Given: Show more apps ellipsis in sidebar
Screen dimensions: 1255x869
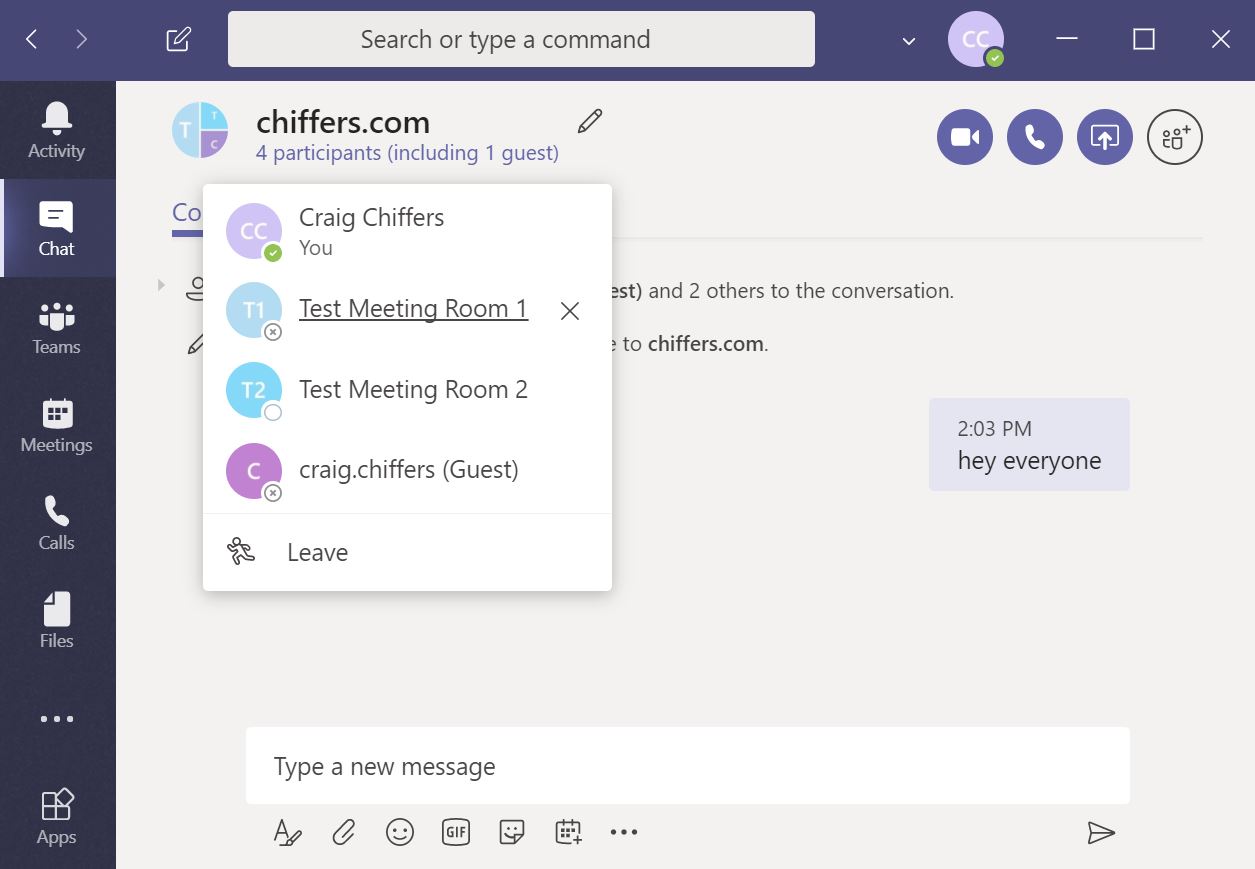Looking at the screenshot, I should click(56, 718).
